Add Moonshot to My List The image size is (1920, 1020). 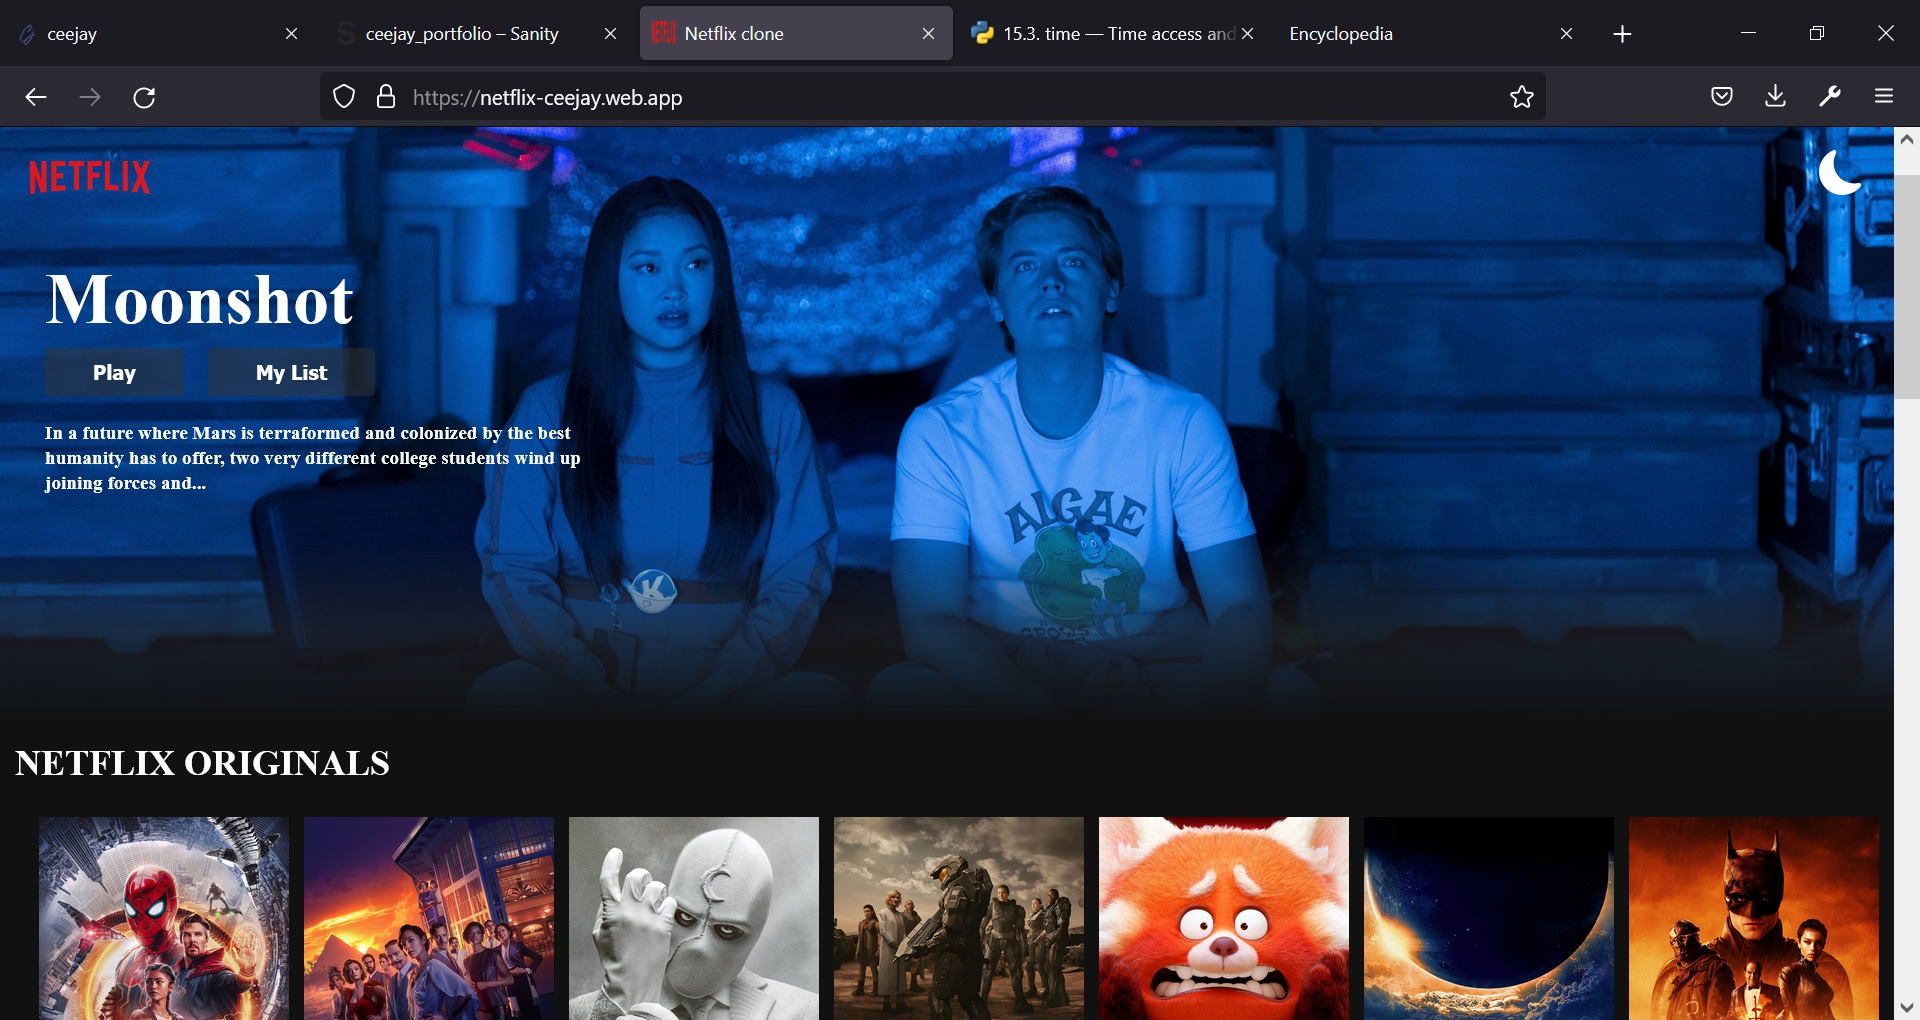[291, 372]
